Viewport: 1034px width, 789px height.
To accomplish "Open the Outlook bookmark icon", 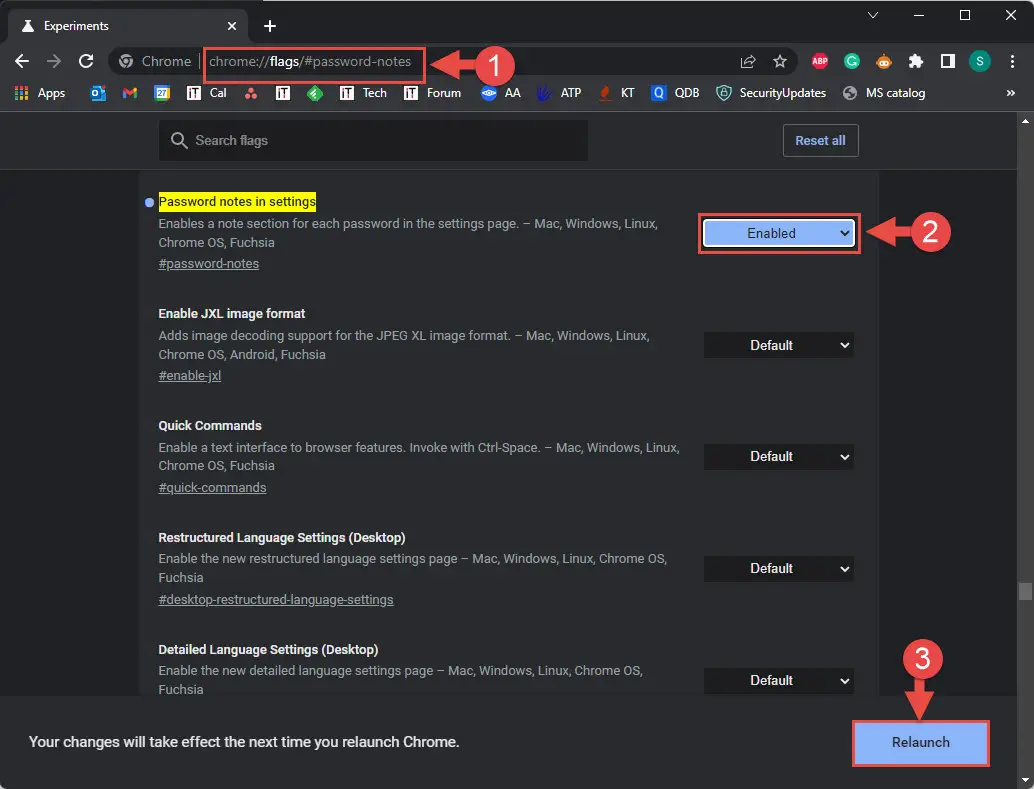I will coord(98,93).
